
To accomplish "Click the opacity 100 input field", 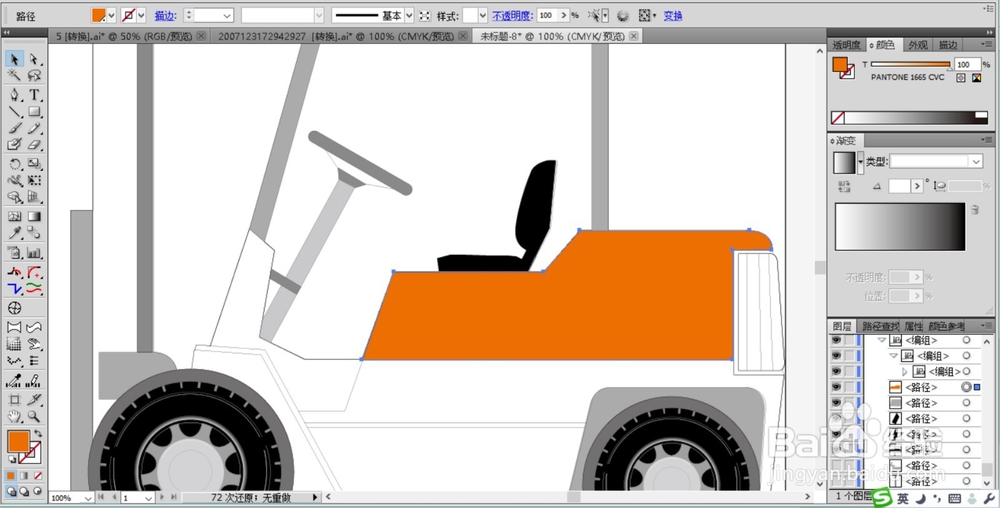I will 547,15.
